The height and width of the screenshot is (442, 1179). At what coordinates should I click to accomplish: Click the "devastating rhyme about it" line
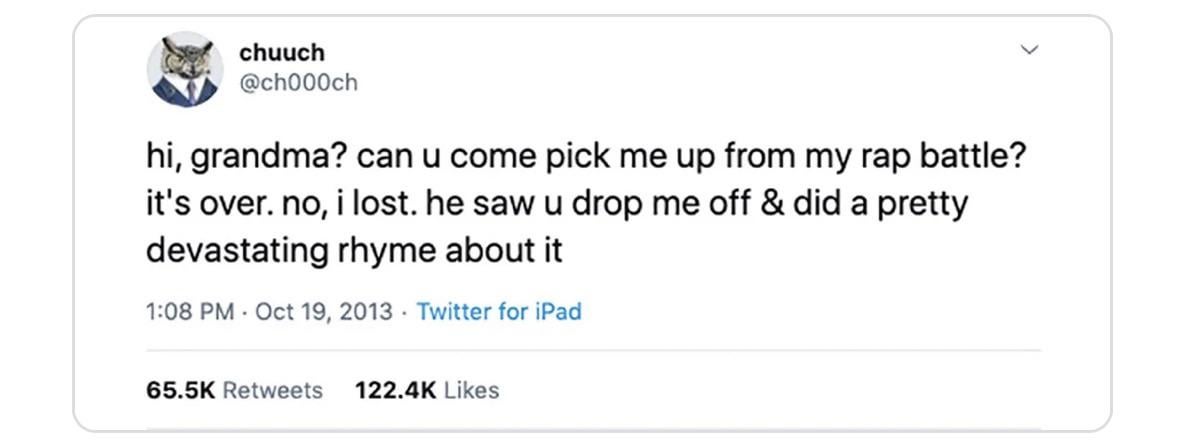[354, 250]
